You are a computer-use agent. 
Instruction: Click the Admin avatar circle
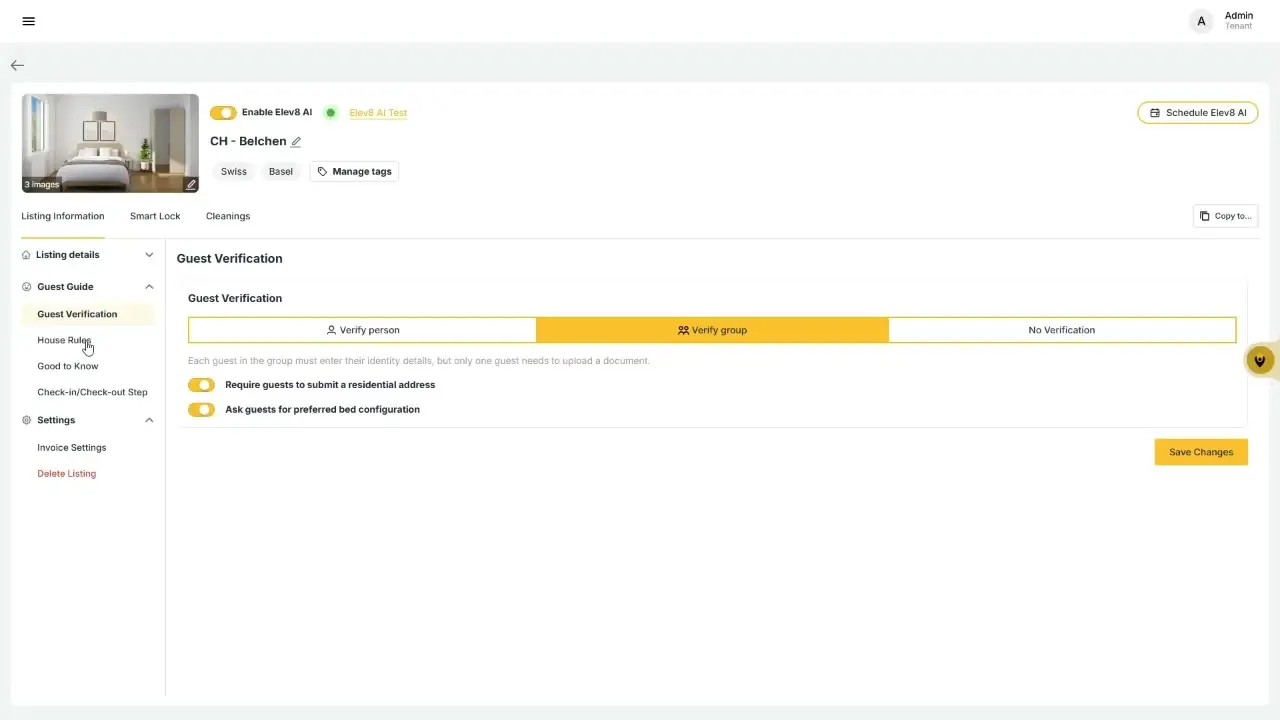1201,21
